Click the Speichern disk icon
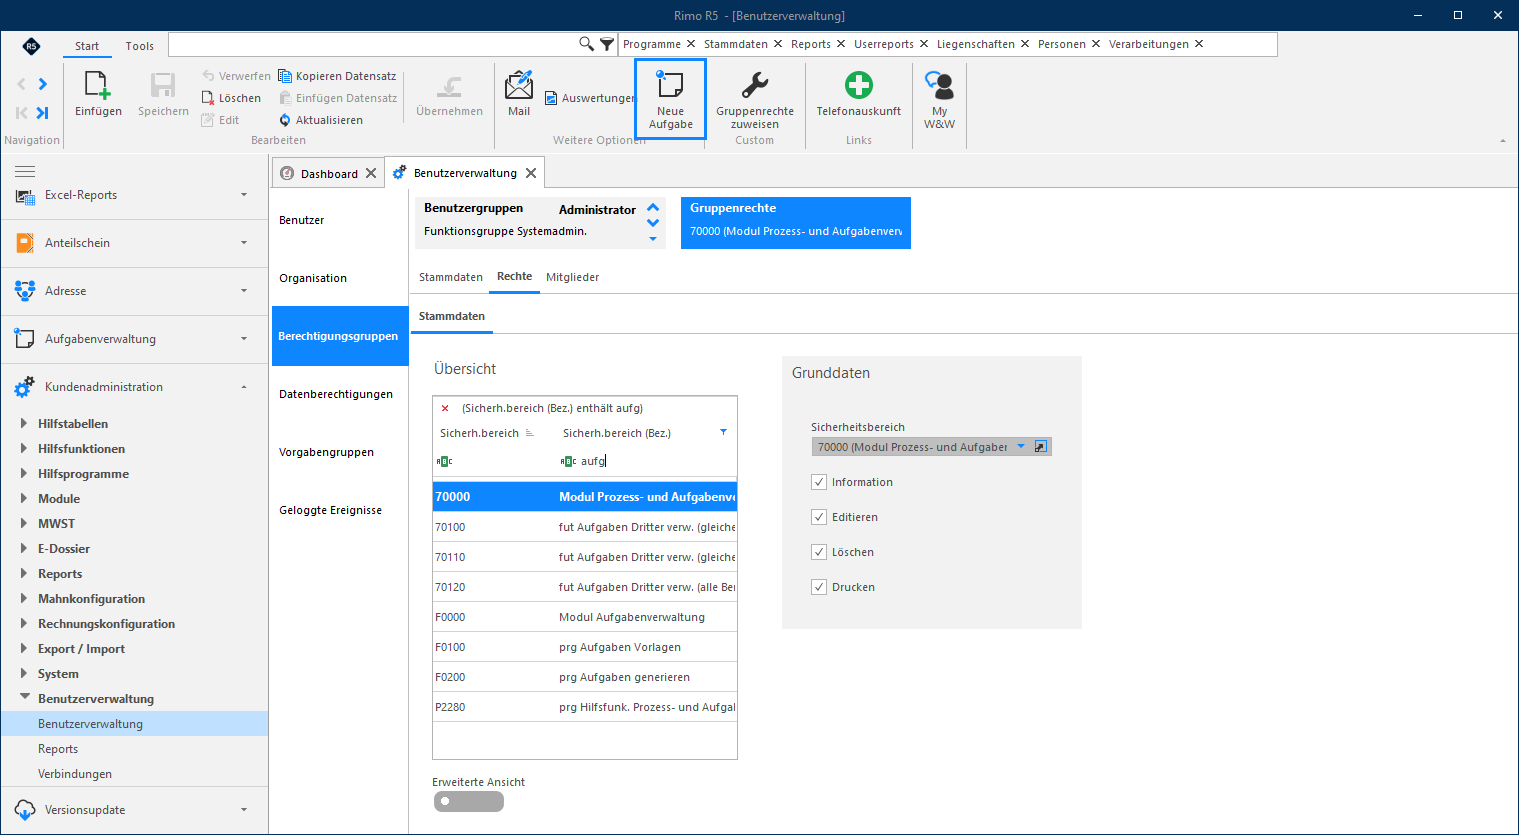Image resolution: width=1519 pixels, height=835 pixels. 163,85
